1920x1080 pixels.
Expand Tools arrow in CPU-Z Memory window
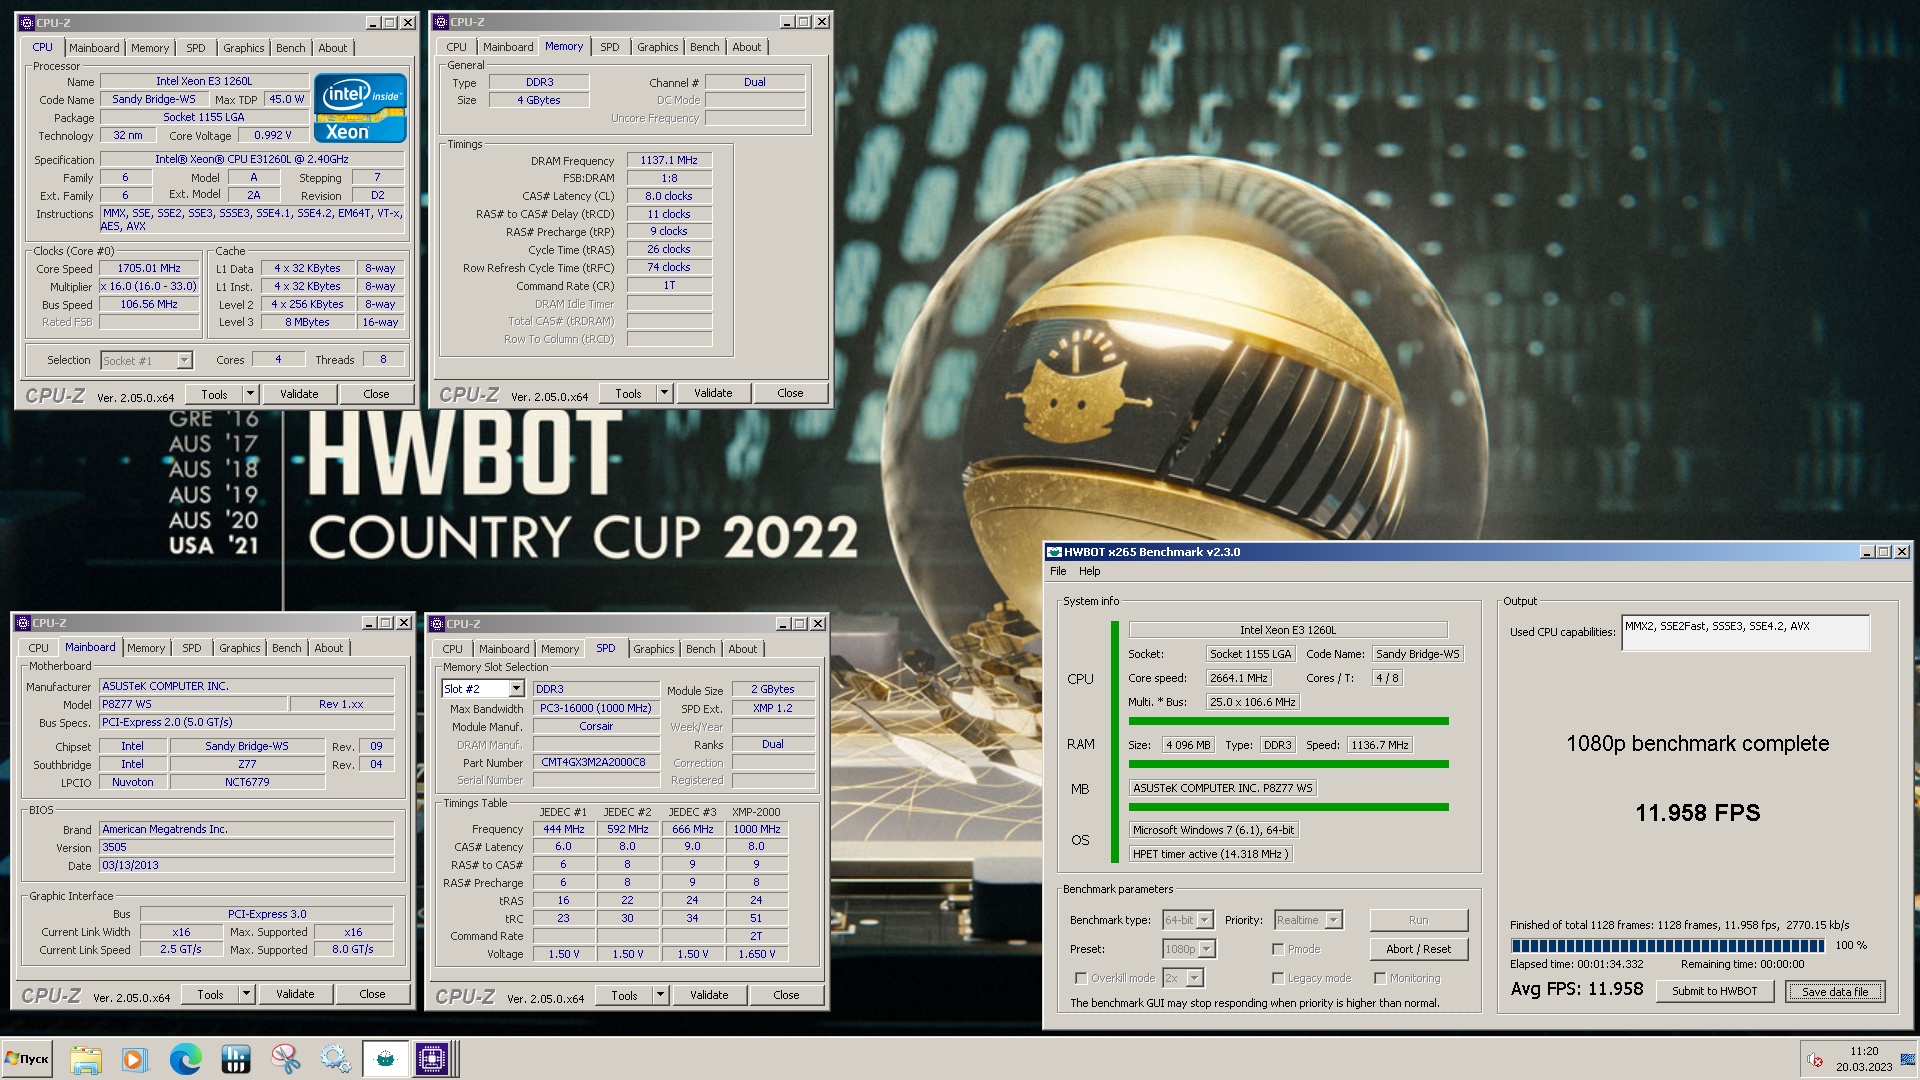click(664, 393)
